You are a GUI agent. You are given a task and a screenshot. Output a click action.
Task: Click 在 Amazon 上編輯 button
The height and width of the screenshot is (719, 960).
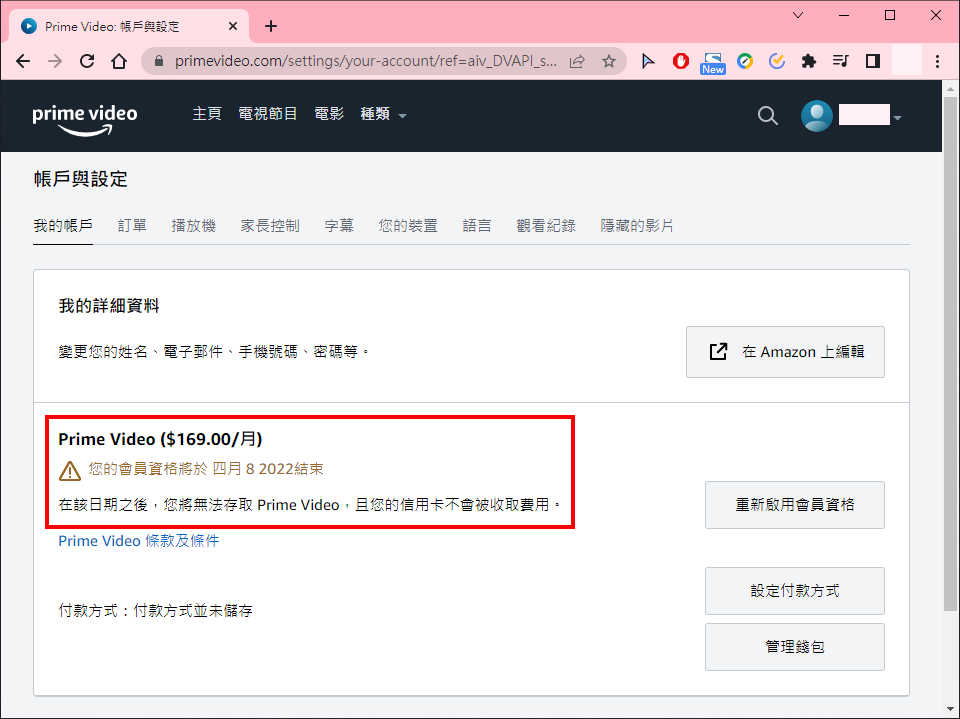pyautogui.click(x=785, y=352)
